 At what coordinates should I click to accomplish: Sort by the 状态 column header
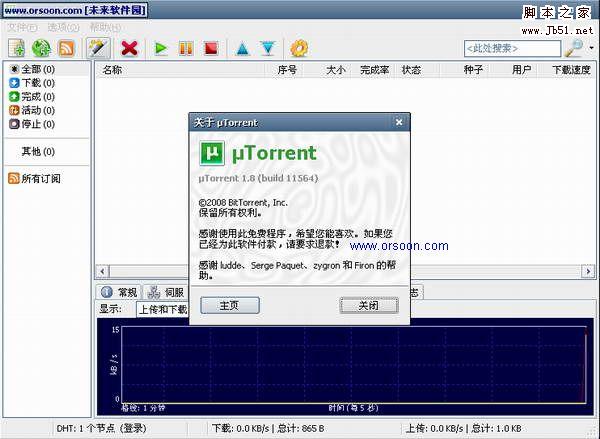[x=417, y=70]
